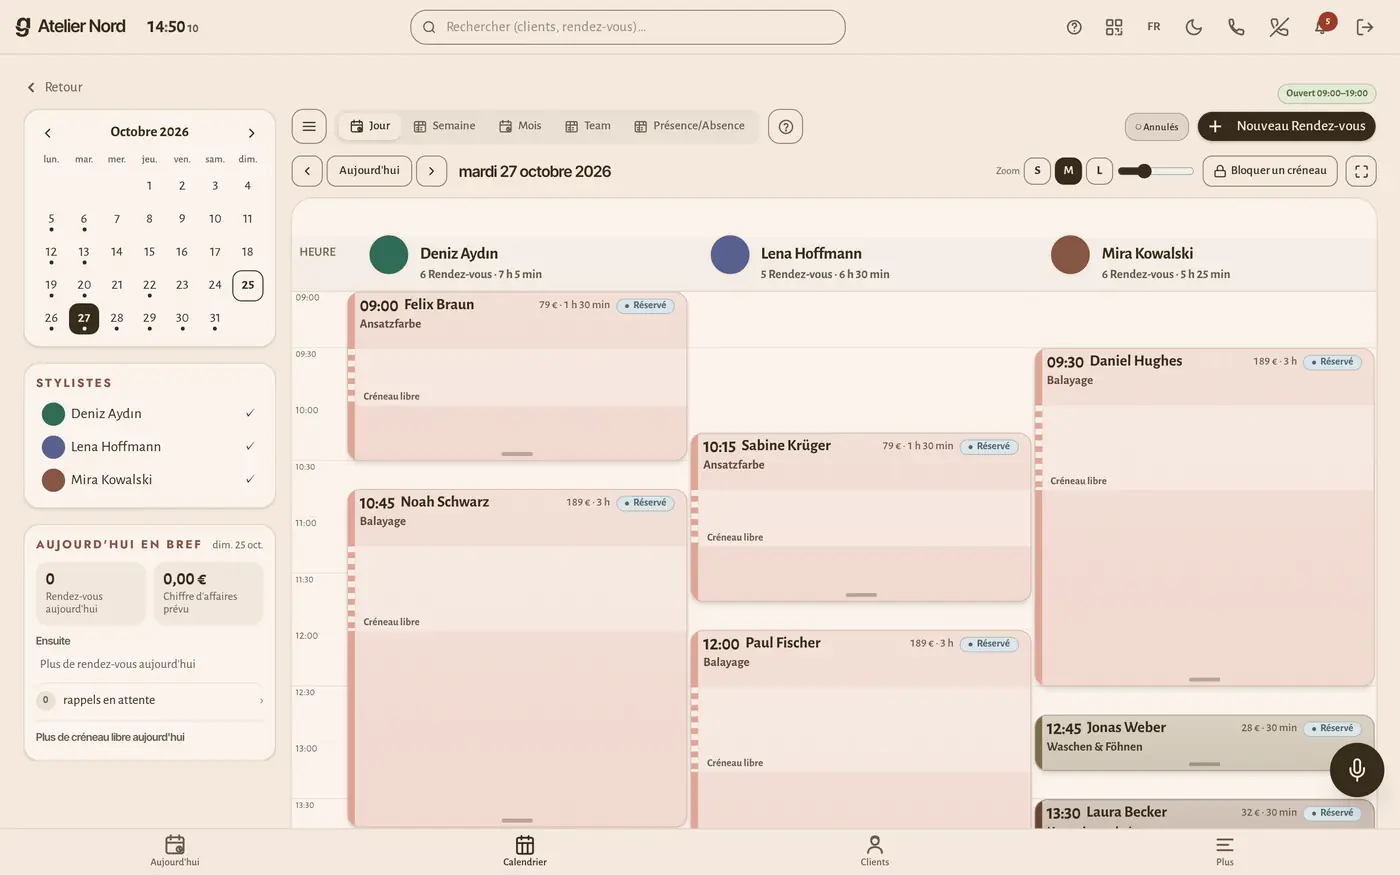Image resolution: width=1400 pixels, height=875 pixels.
Task: Open notifications bell with badge 5
Action: pyautogui.click(x=1322, y=26)
